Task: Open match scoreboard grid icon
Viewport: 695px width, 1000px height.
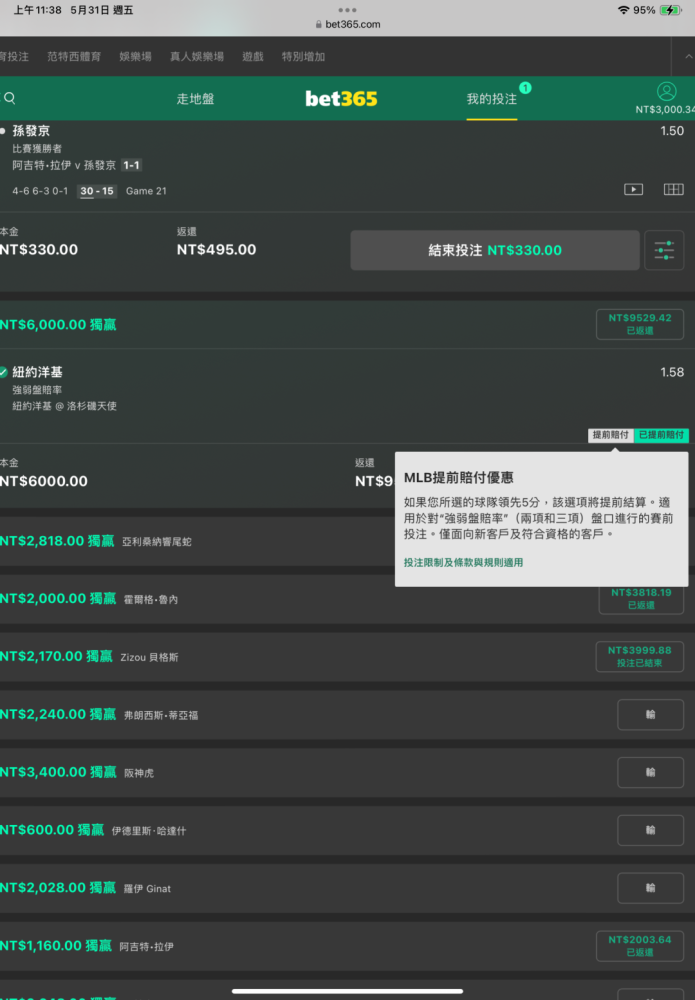Action: [x=673, y=189]
